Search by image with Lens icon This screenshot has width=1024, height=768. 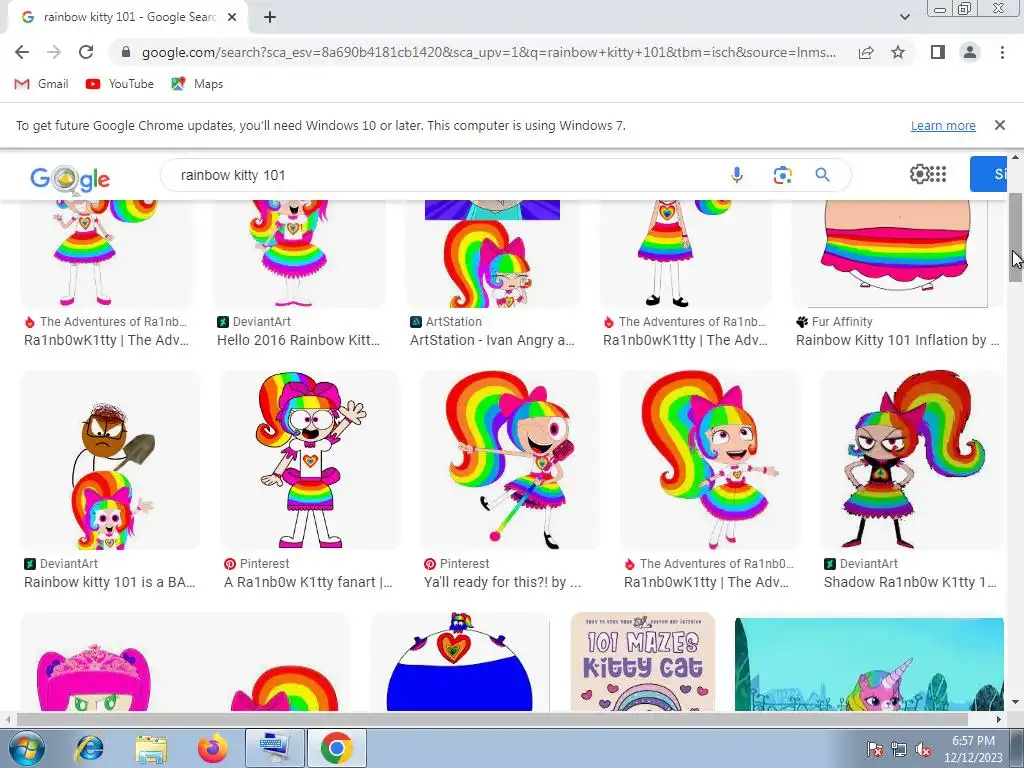tap(782, 175)
